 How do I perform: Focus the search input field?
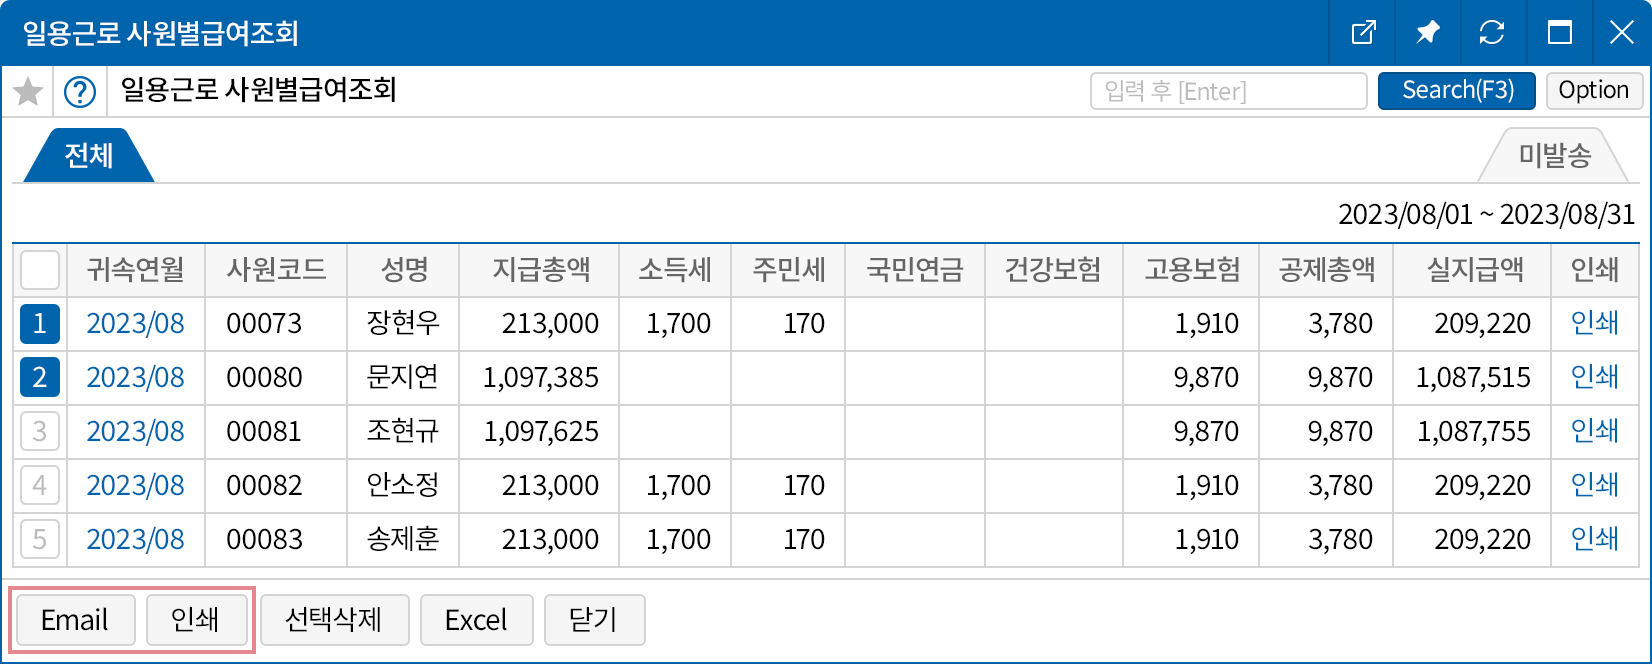pos(1228,91)
